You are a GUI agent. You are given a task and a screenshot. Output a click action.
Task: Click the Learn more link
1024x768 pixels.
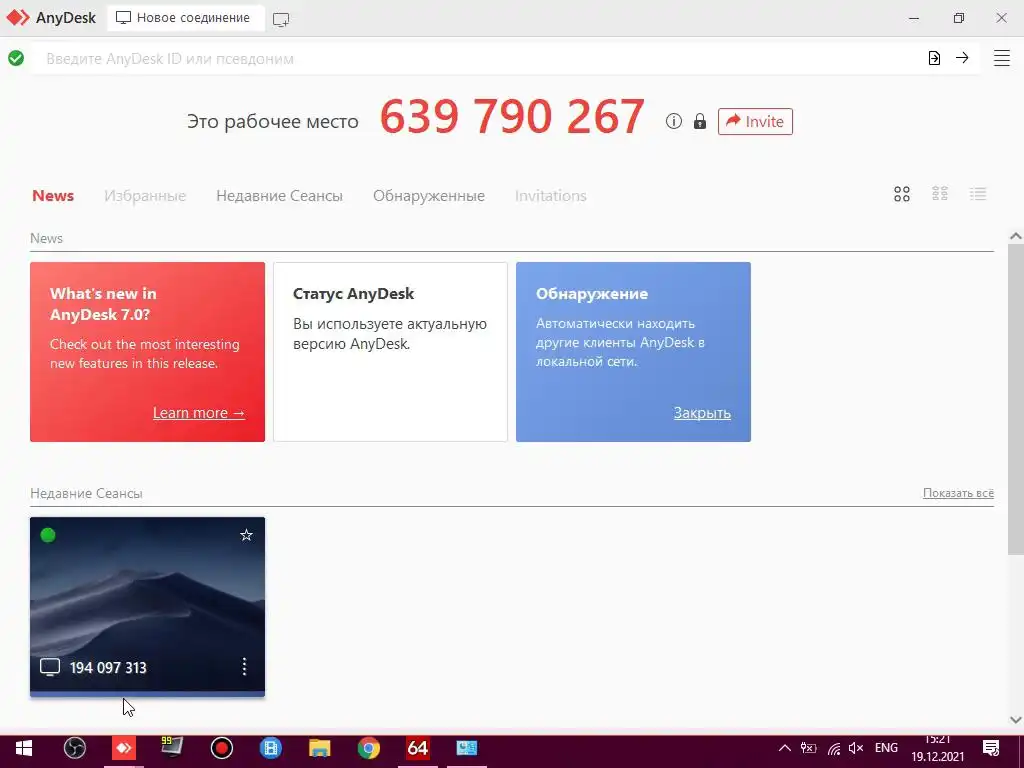click(199, 413)
